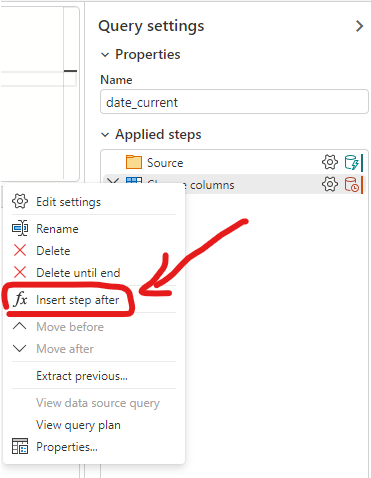Viewport: 371px width, 478px height.
Task: Choose Edit settings from context menu
Action: click(x=94, y=202)
